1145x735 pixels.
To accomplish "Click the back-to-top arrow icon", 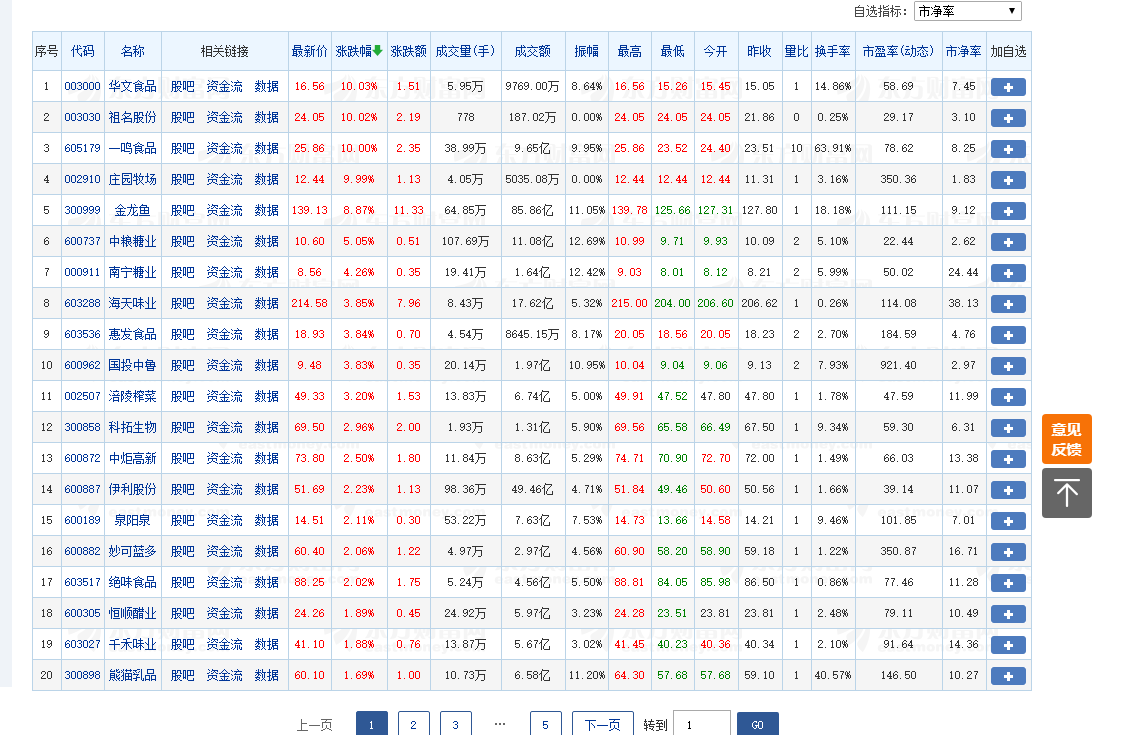I will click(x=1066, y=493).
